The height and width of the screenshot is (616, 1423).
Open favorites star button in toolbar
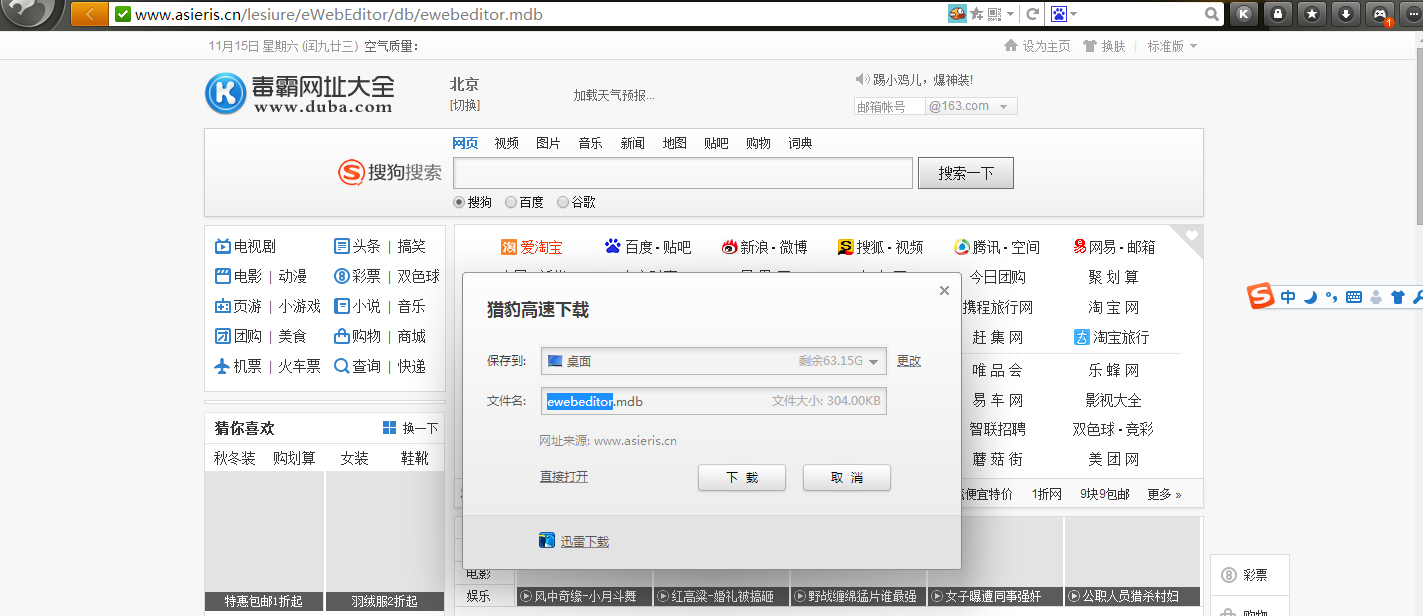[1312, 14]
